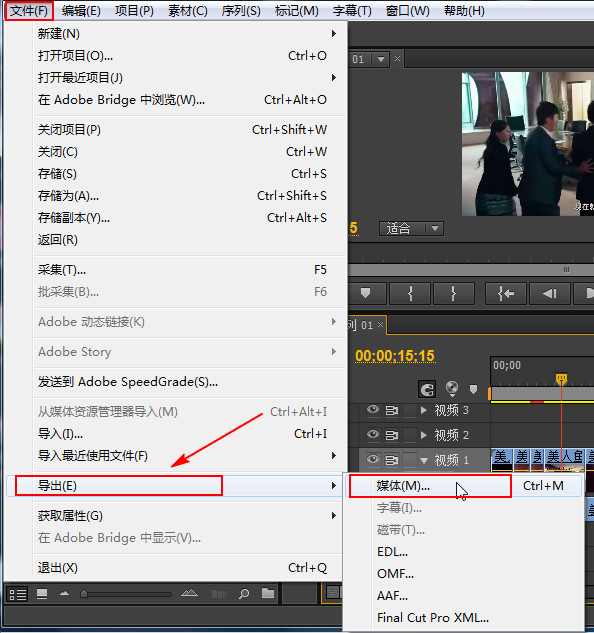Open the 序列(S) menu
Image resolution: width=594 pixels, height=633 pixels.
pos(241,10)
